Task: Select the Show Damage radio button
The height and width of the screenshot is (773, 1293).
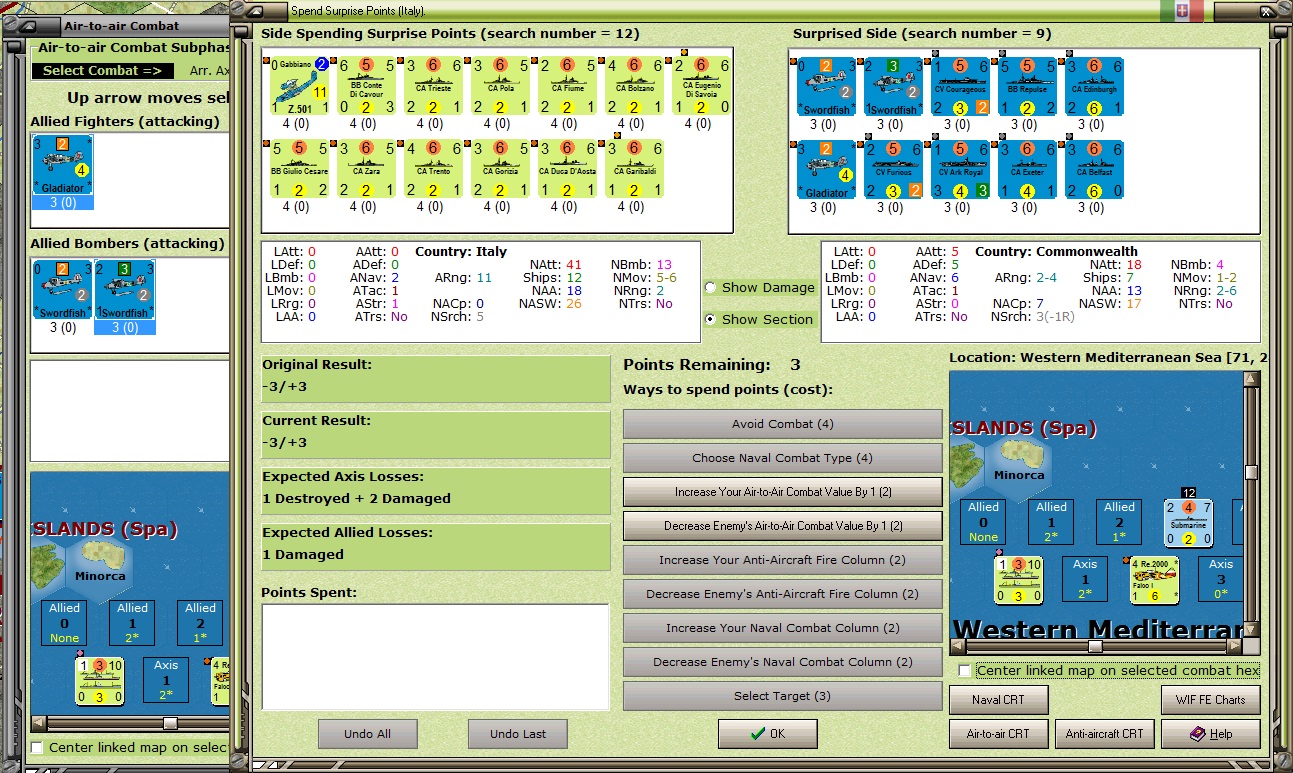Action: pyautogui.click(x=711, y=288)
